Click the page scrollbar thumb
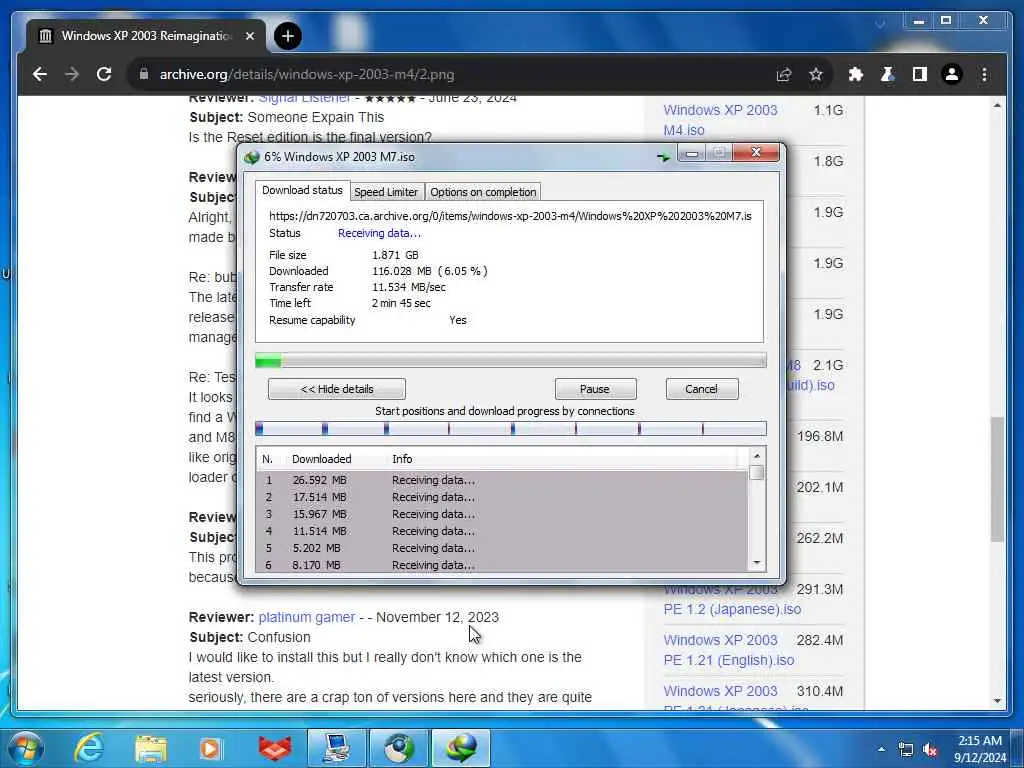Image resolution: width=1024 pixels, height=768 pixels. 997,480
